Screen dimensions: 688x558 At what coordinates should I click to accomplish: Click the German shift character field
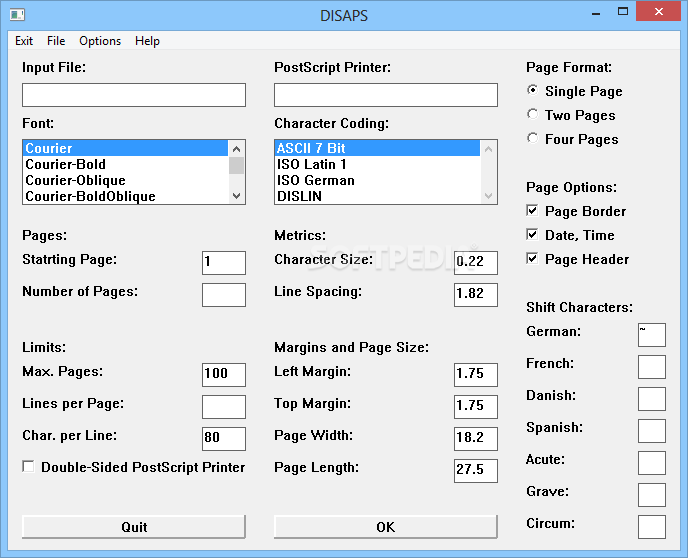tap(652, 335)
